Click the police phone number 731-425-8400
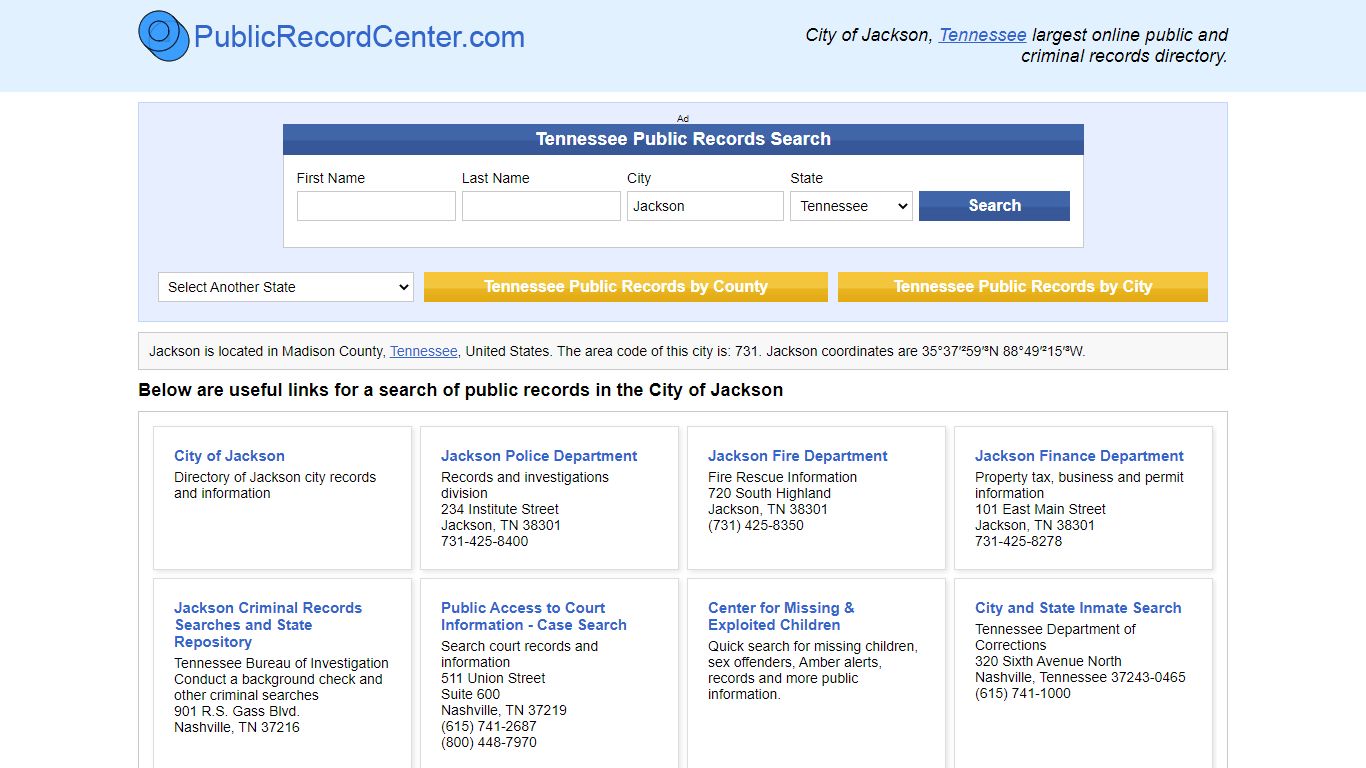 [x=485, y=541]
